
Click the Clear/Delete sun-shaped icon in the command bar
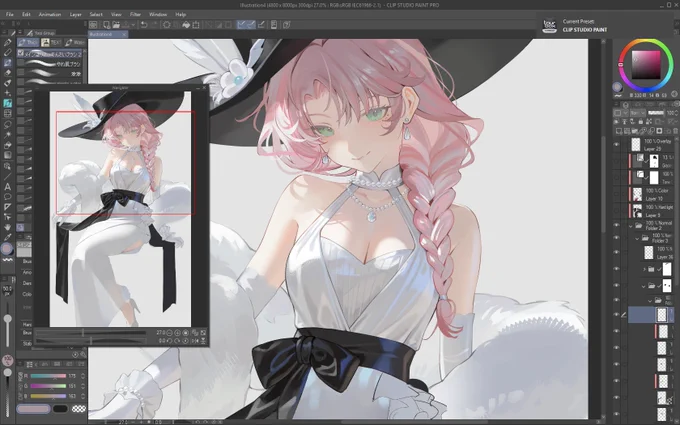[166, 25]
